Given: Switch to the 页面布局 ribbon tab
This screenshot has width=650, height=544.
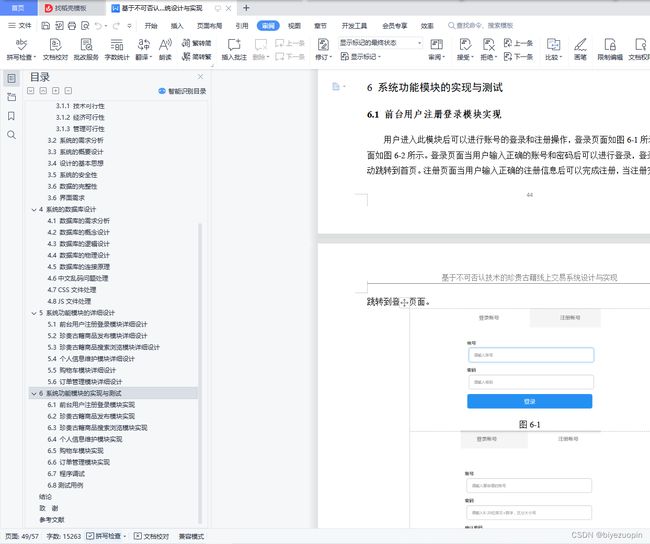Looking at the screenshot, I should (209, 26).
